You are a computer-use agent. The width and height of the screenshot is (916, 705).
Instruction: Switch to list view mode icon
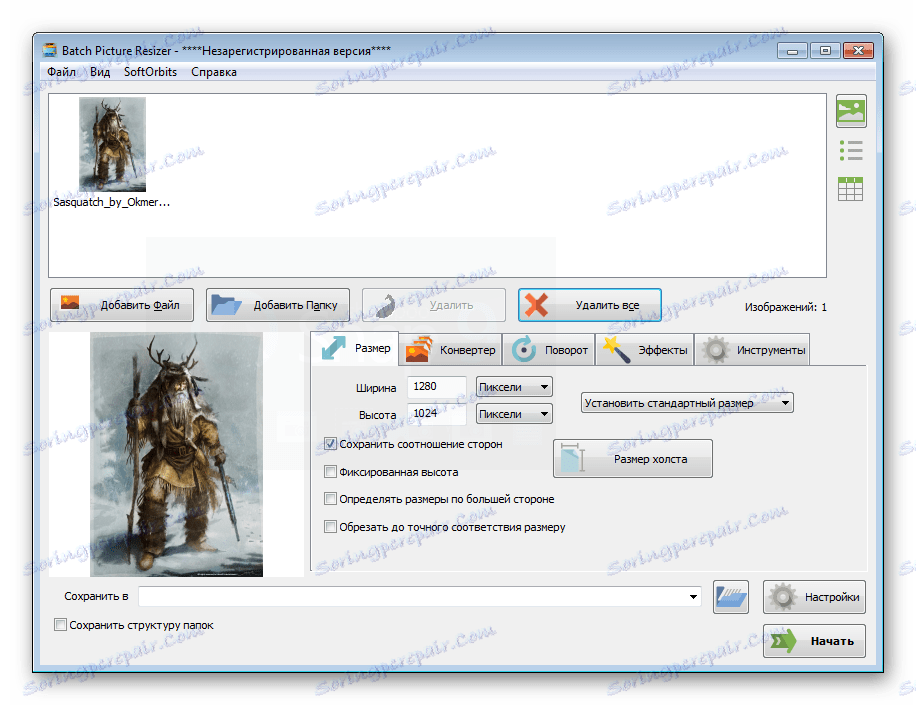851,150
